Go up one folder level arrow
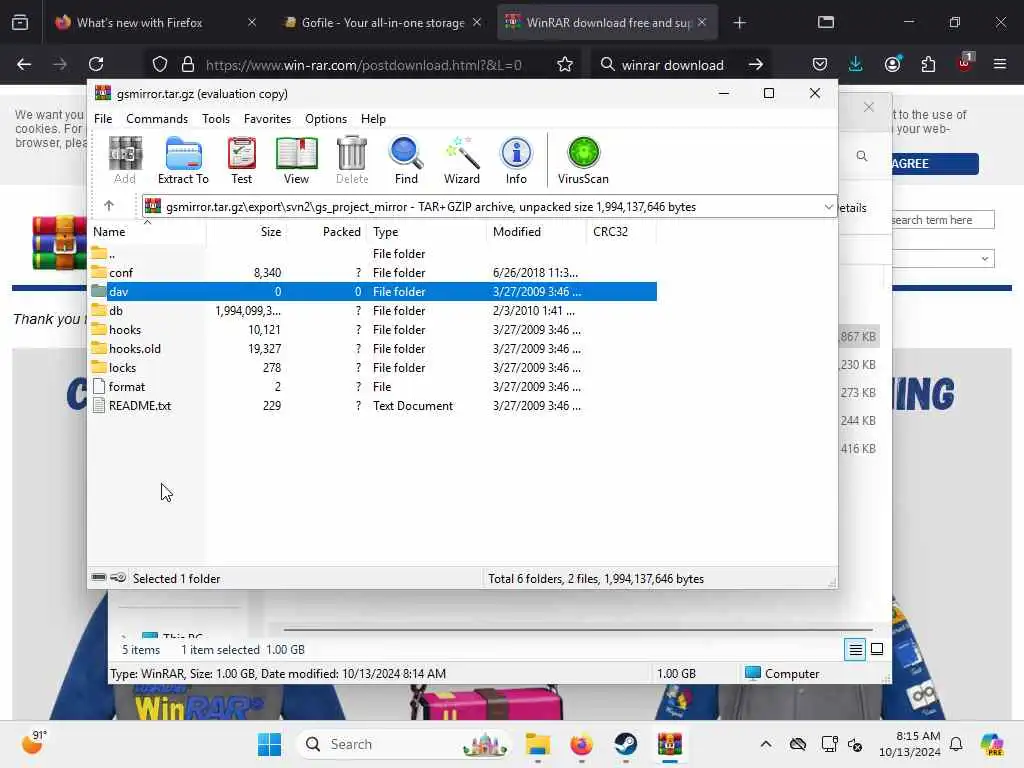The image size is (1024, 768). 109,206
